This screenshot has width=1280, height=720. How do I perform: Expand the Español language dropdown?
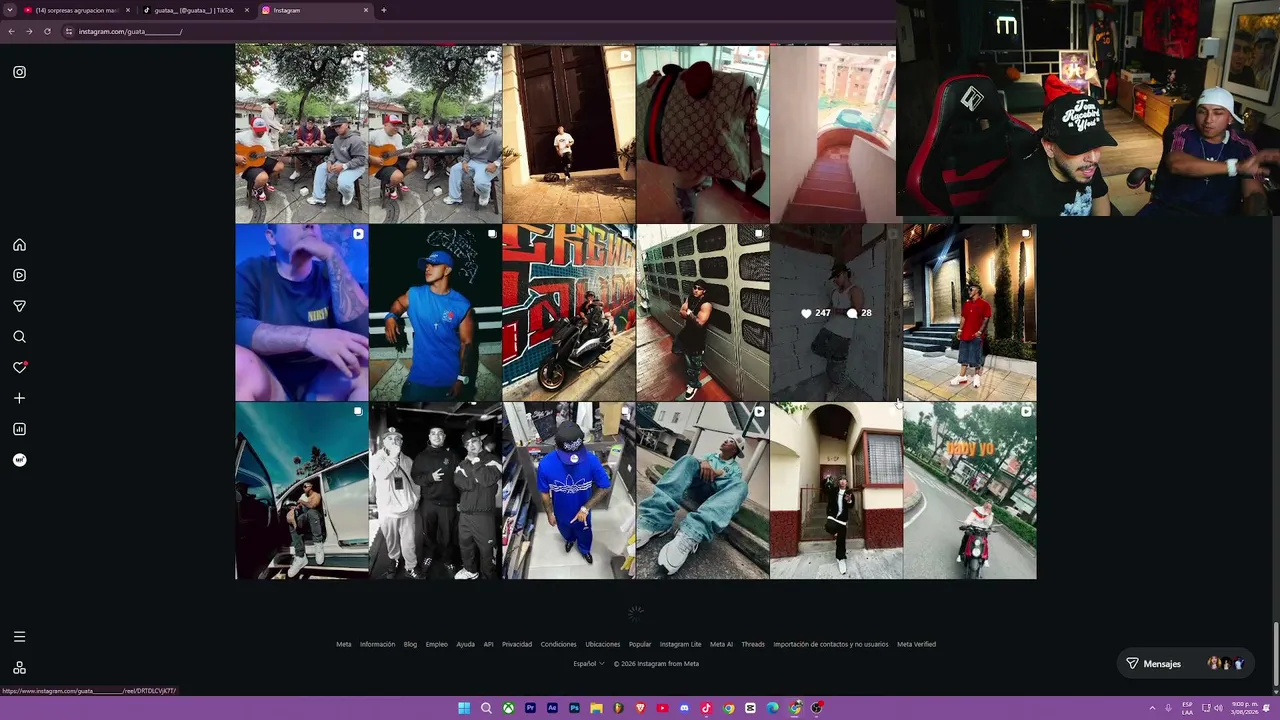coord(589,664)
